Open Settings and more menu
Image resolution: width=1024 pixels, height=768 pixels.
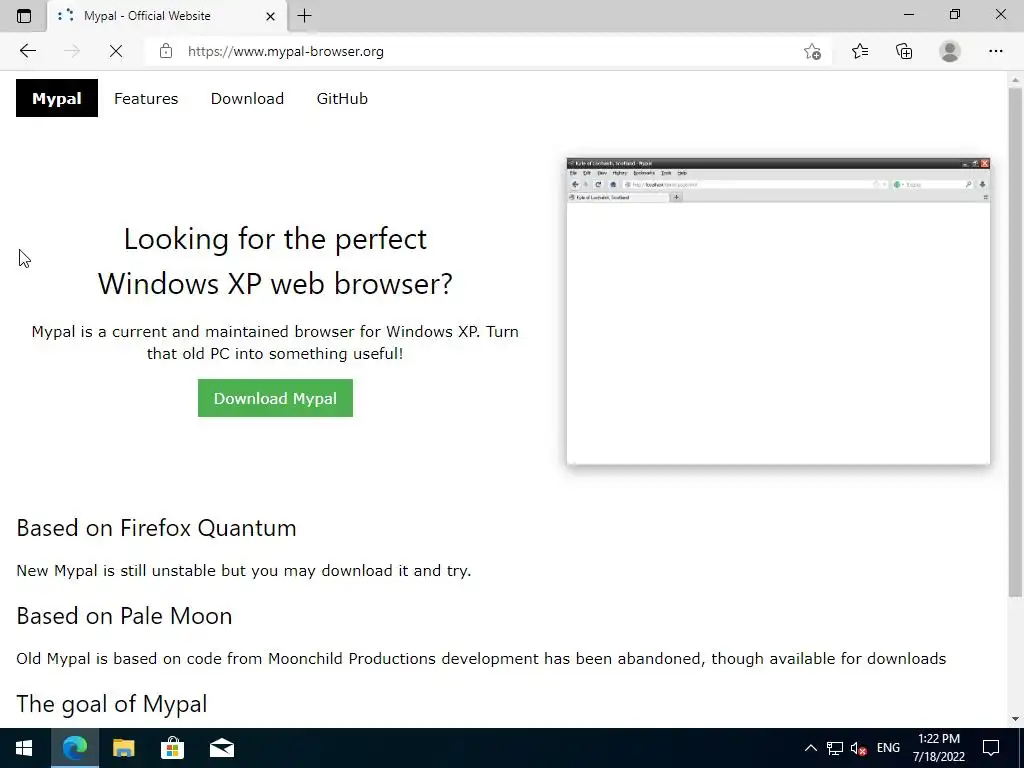pyautogui.click(x=995, y=51)
